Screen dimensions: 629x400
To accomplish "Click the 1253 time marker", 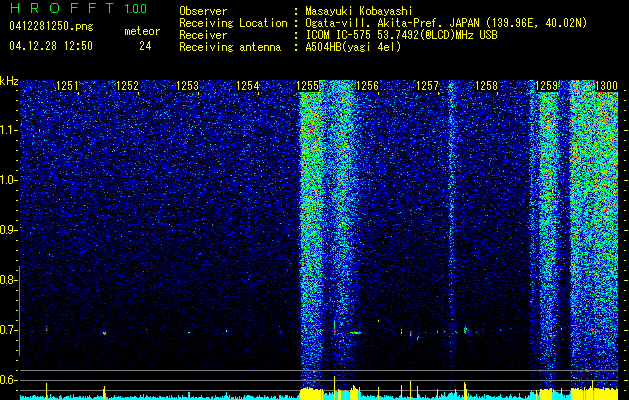I will 187,86.
